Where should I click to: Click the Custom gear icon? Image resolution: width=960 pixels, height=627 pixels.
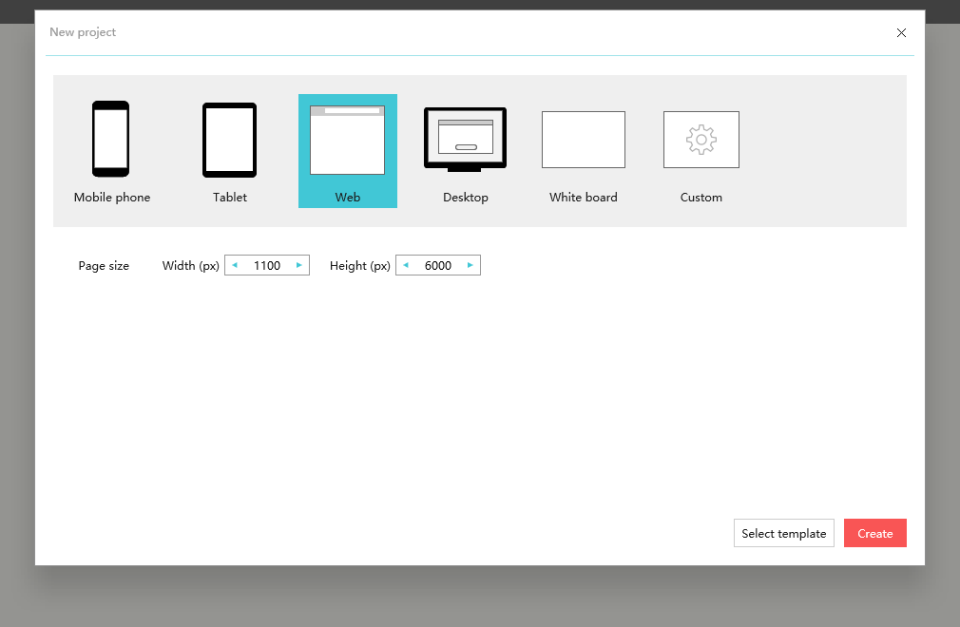pyautogui.click(x=701, y=140)
